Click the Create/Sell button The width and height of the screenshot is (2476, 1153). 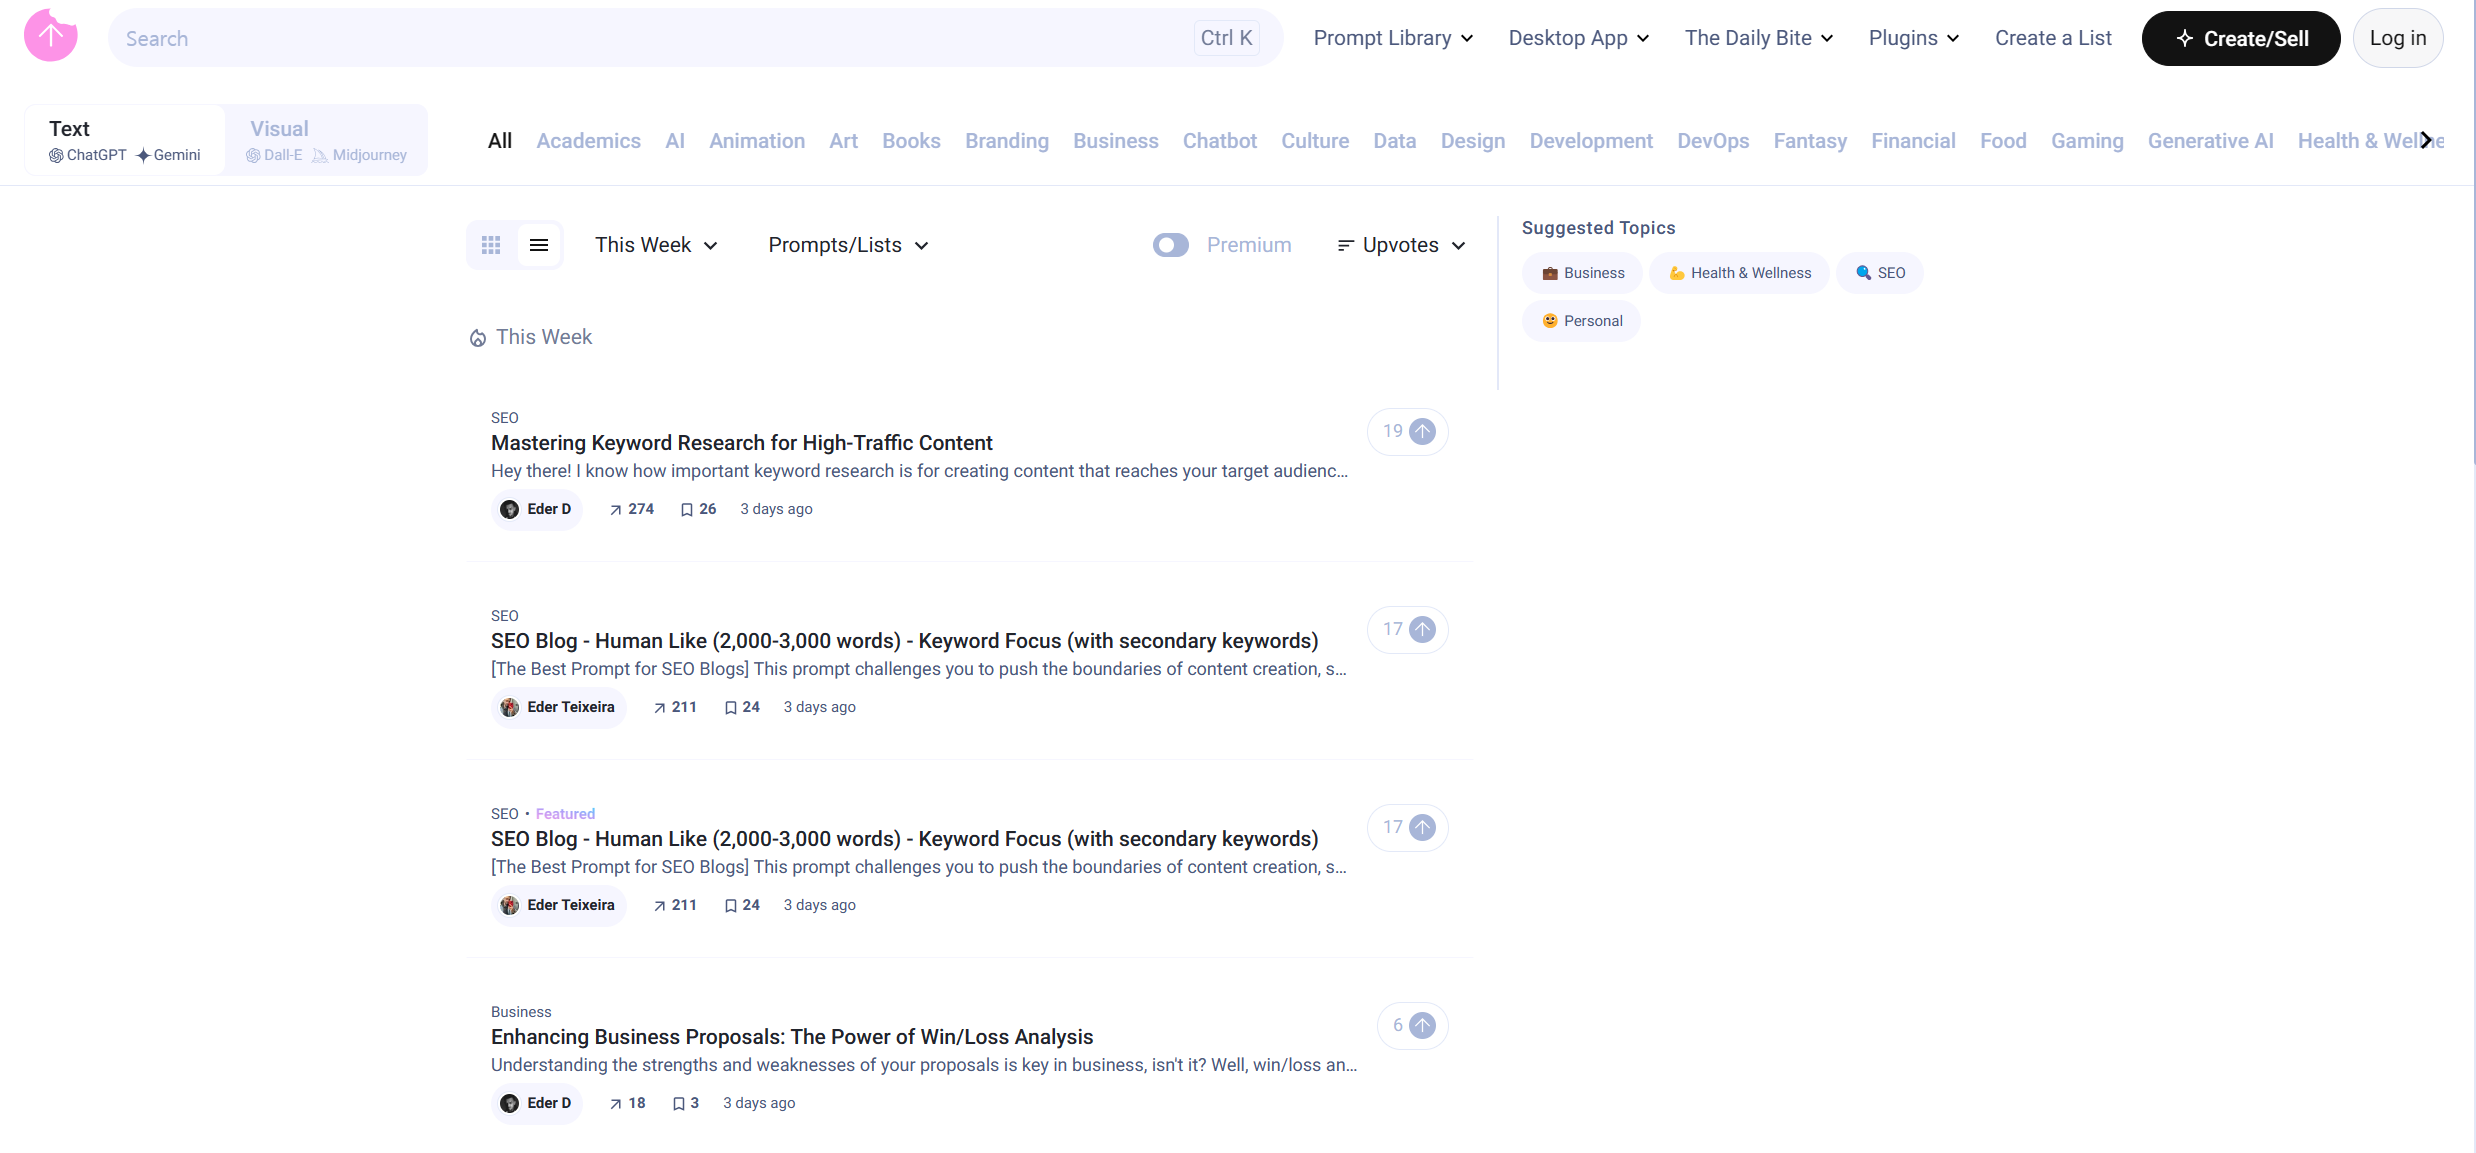(2240, 38)
